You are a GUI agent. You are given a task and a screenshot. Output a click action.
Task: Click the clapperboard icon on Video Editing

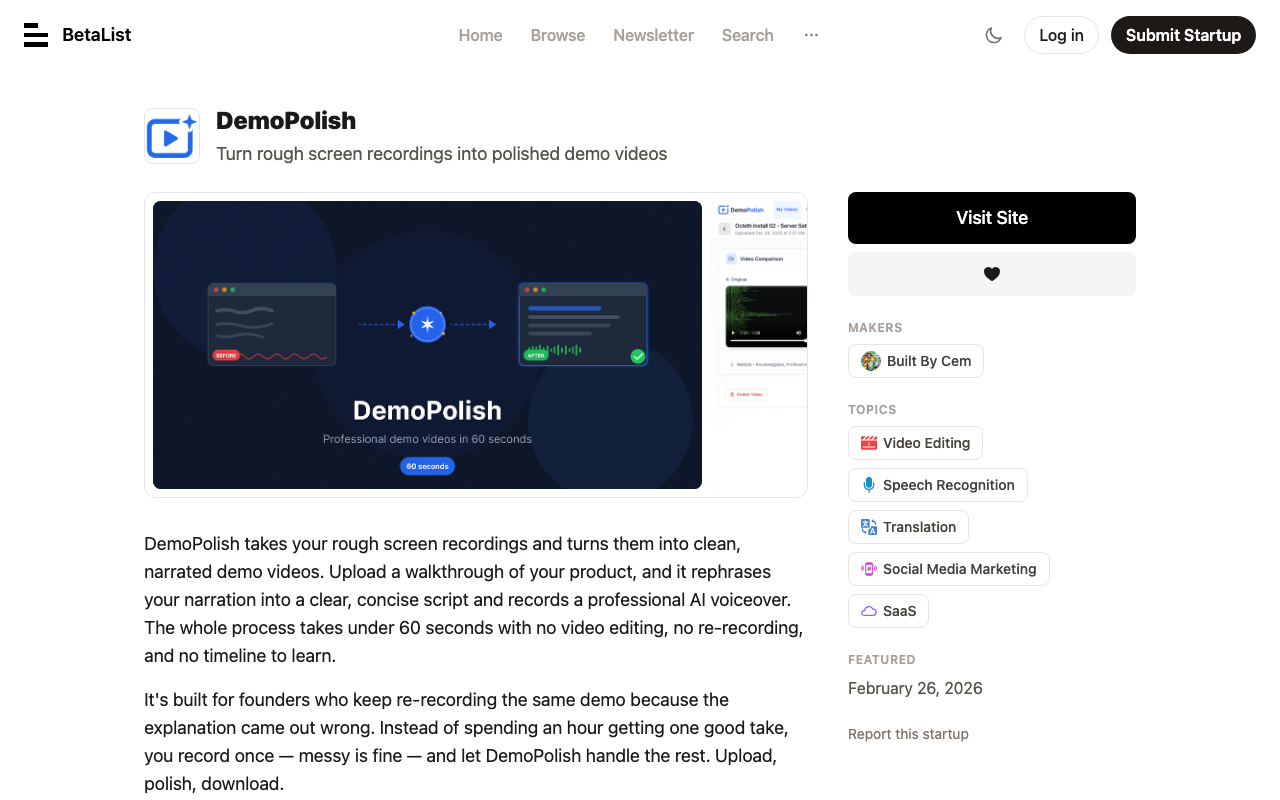869,443
